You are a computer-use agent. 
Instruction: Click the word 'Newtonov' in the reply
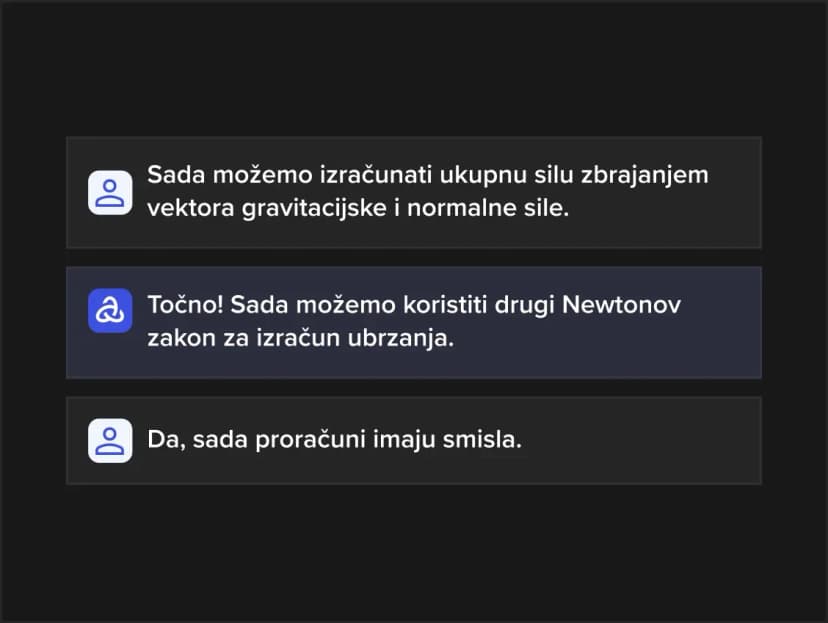click(x=621, y=305)
